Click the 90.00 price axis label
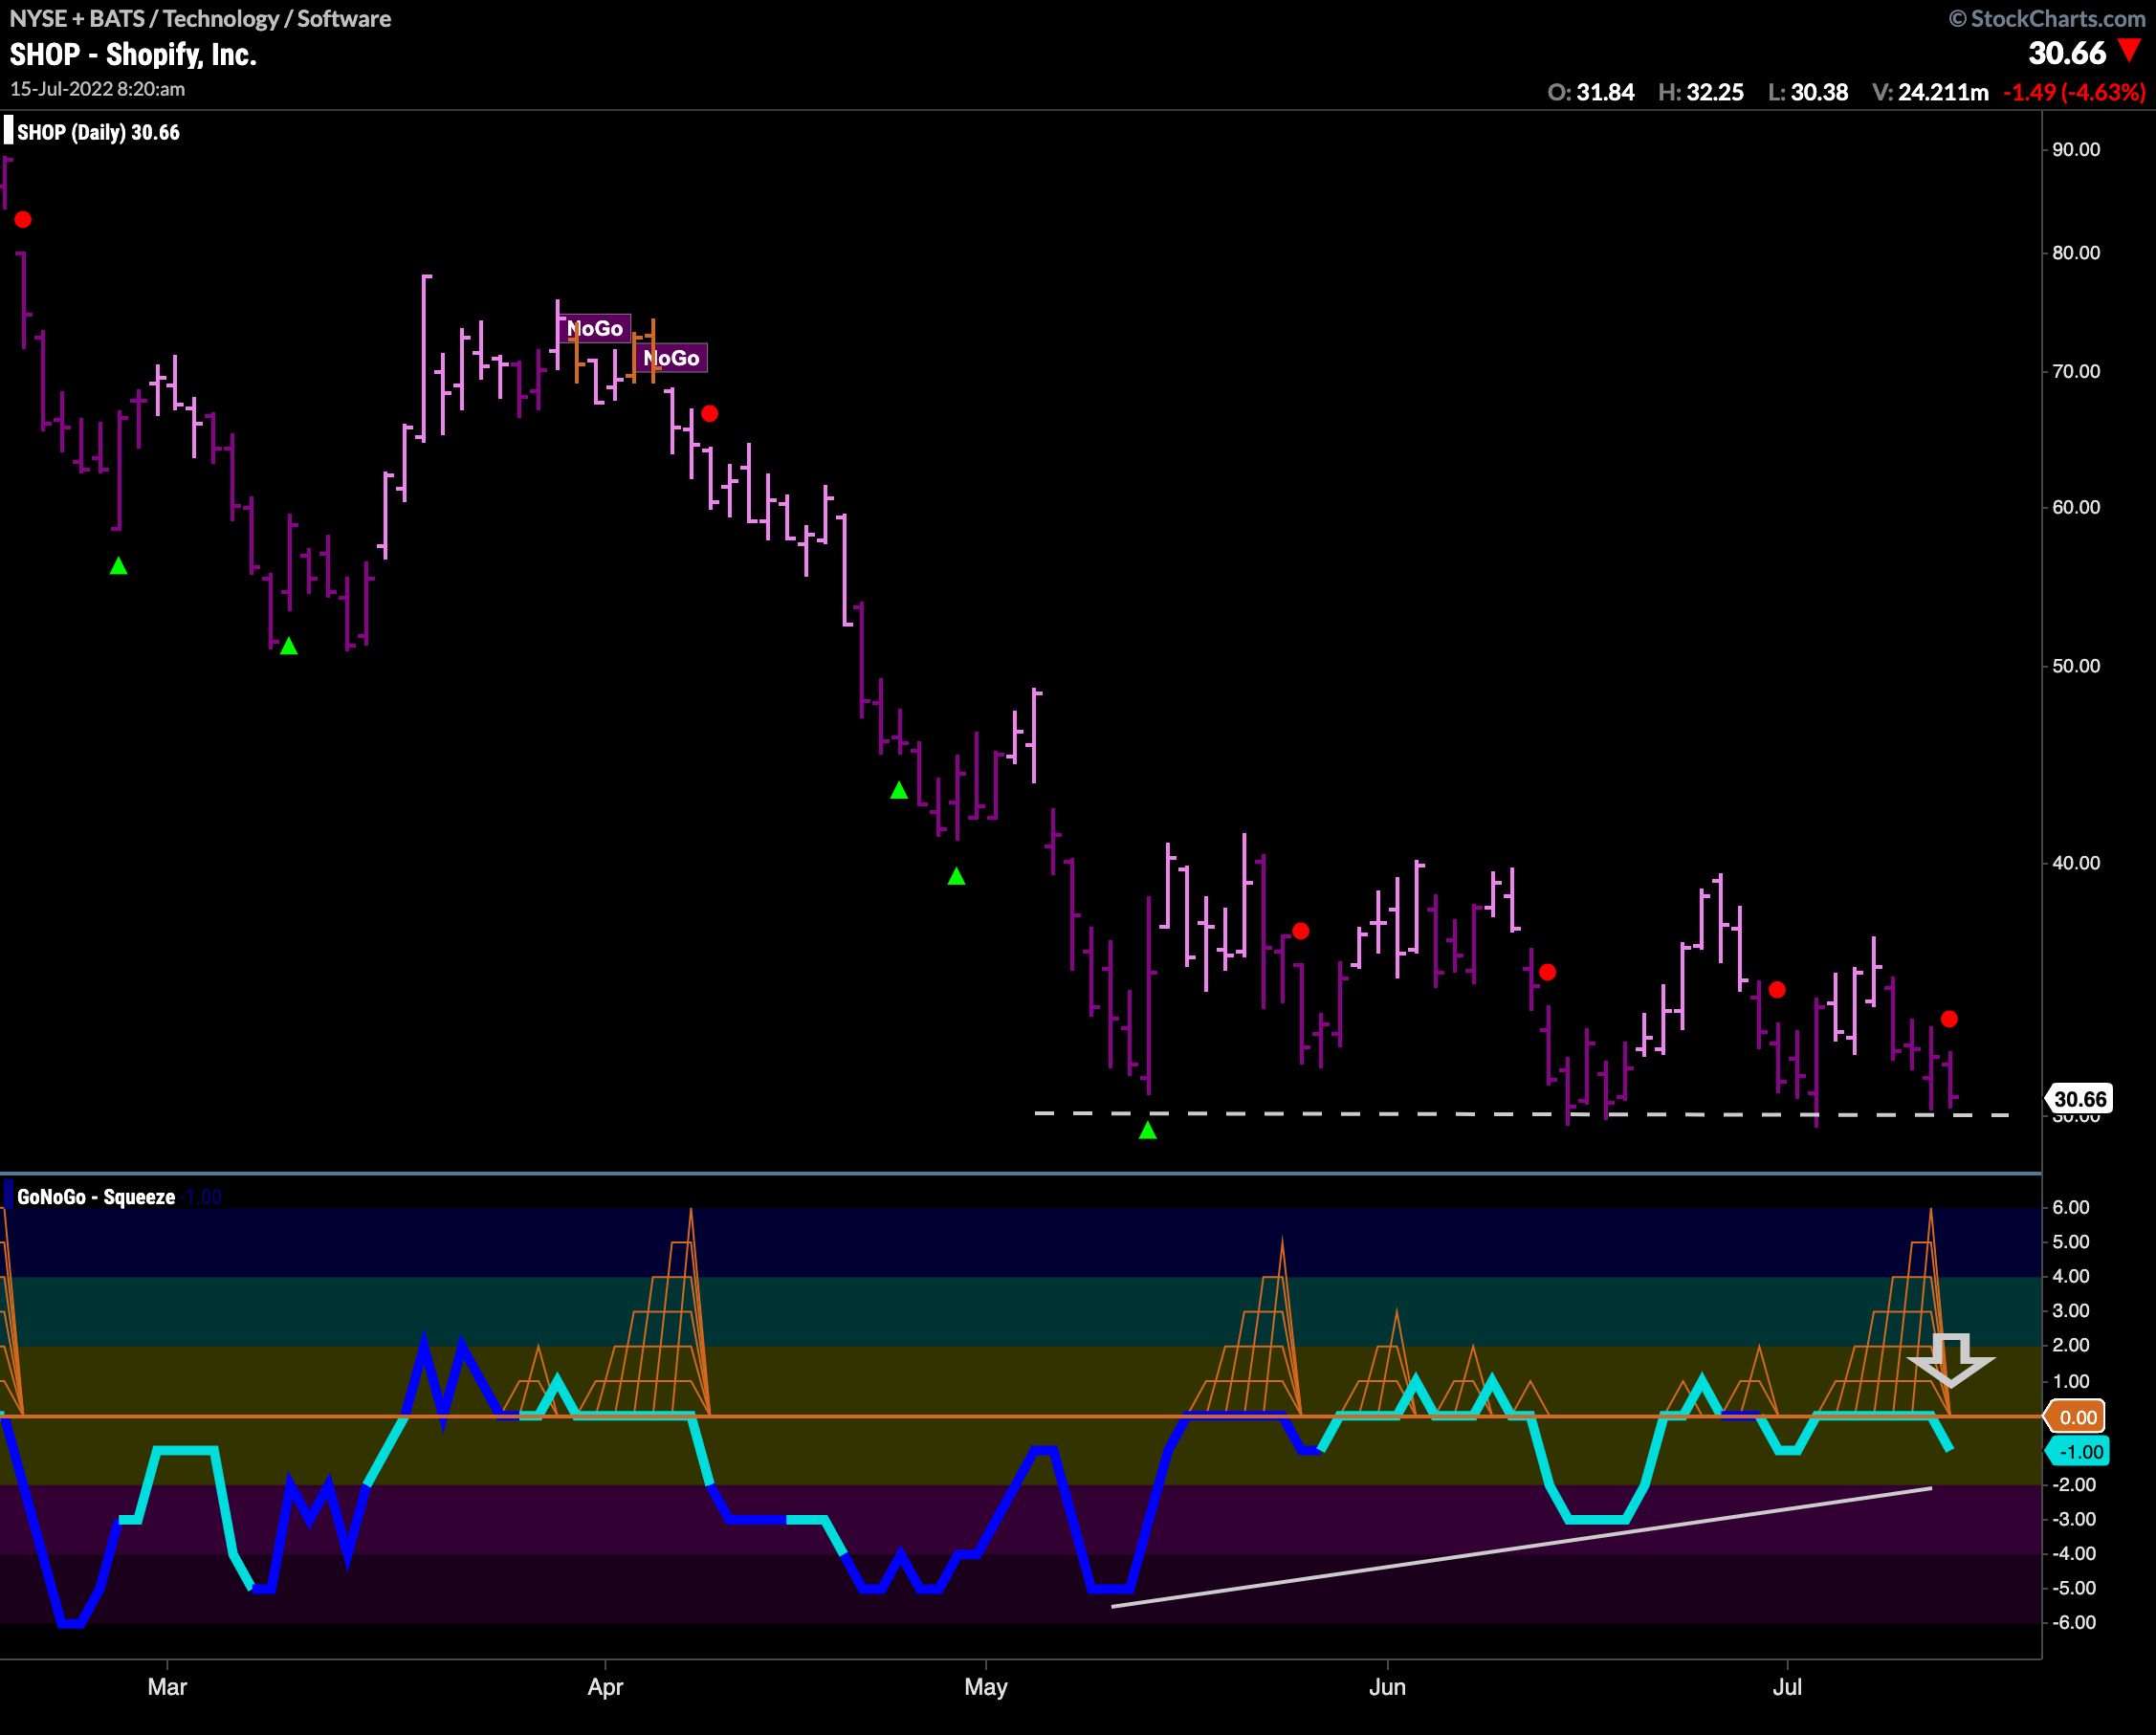The image size is (2156, 1735). (2075, 150)
